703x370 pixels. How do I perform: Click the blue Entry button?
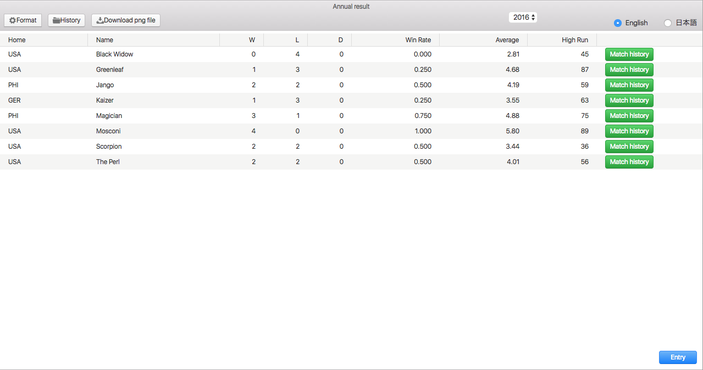point(677,357)
